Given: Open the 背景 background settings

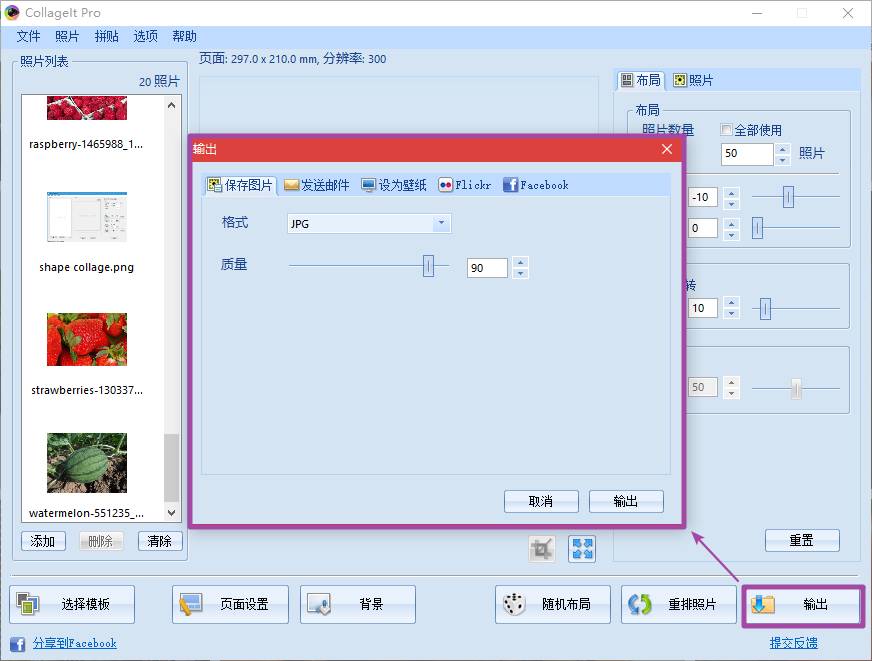Looking at the screenshot, I should click(x=358, y=604).
